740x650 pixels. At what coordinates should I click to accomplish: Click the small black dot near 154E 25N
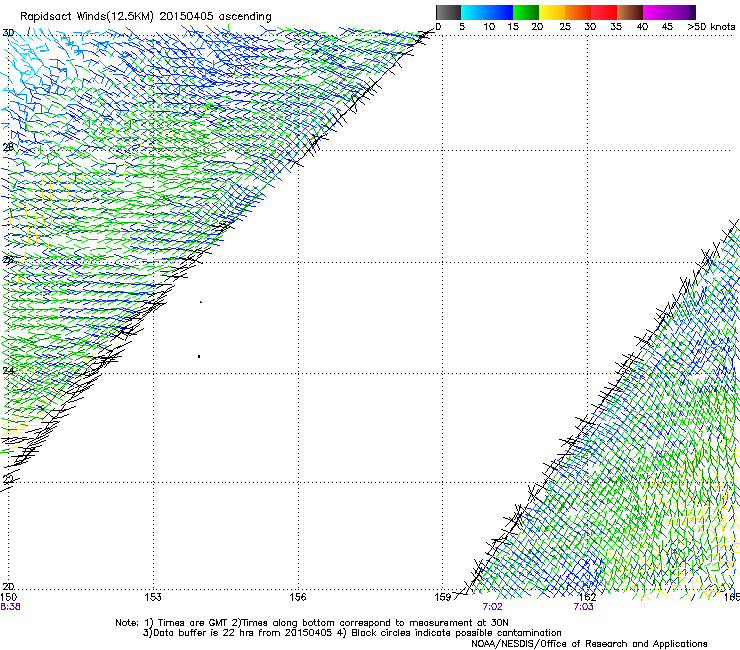pyautogui.click(x=201, y=302)
